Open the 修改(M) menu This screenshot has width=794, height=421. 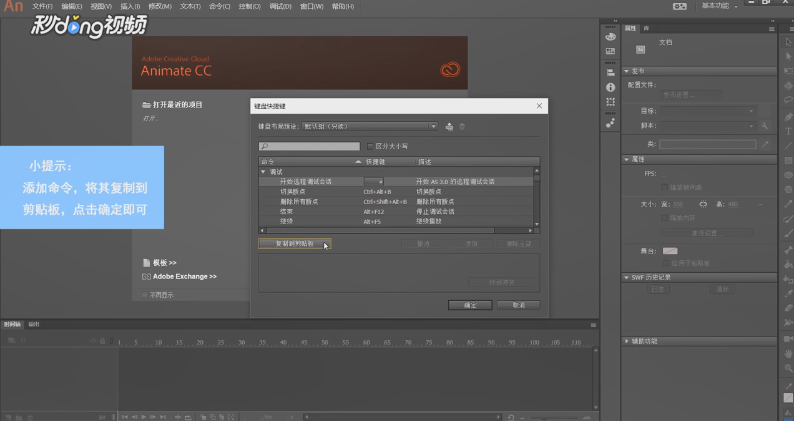click(x=160, y=7)
